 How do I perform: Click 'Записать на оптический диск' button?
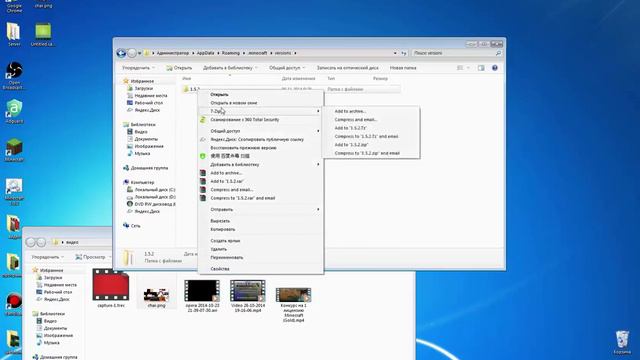(347, 68)
